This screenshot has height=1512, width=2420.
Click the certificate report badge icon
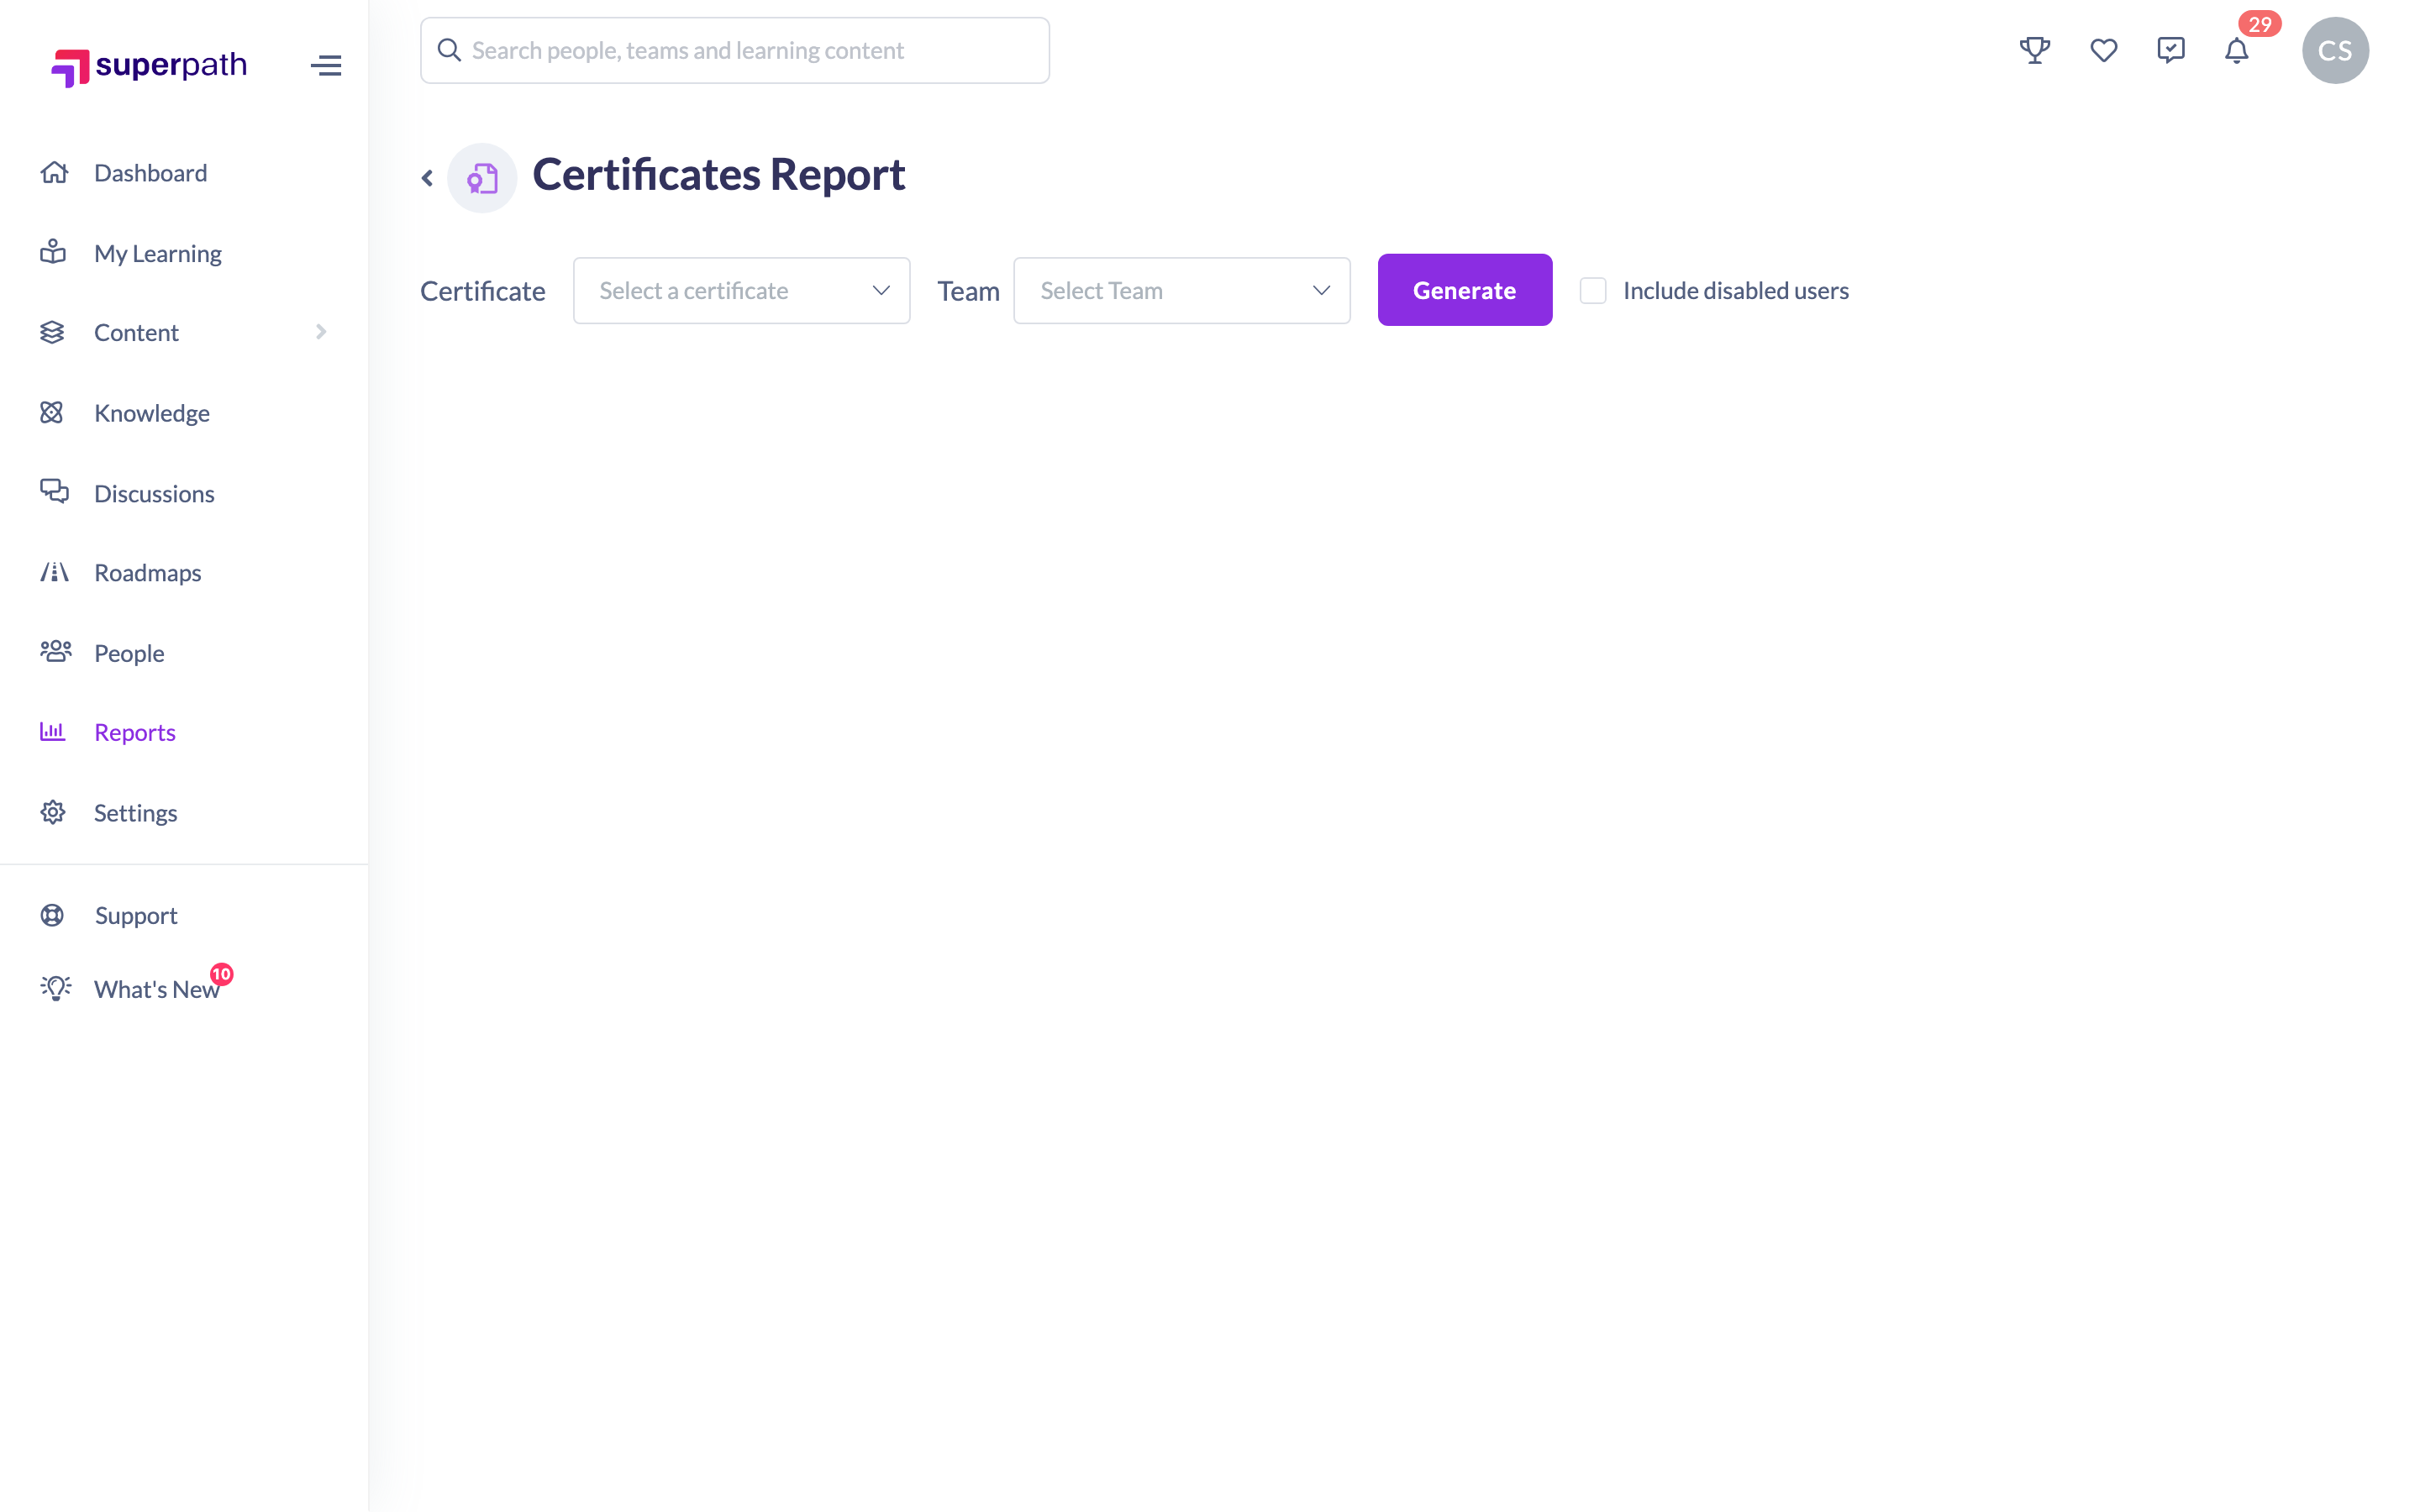(482, 178)
